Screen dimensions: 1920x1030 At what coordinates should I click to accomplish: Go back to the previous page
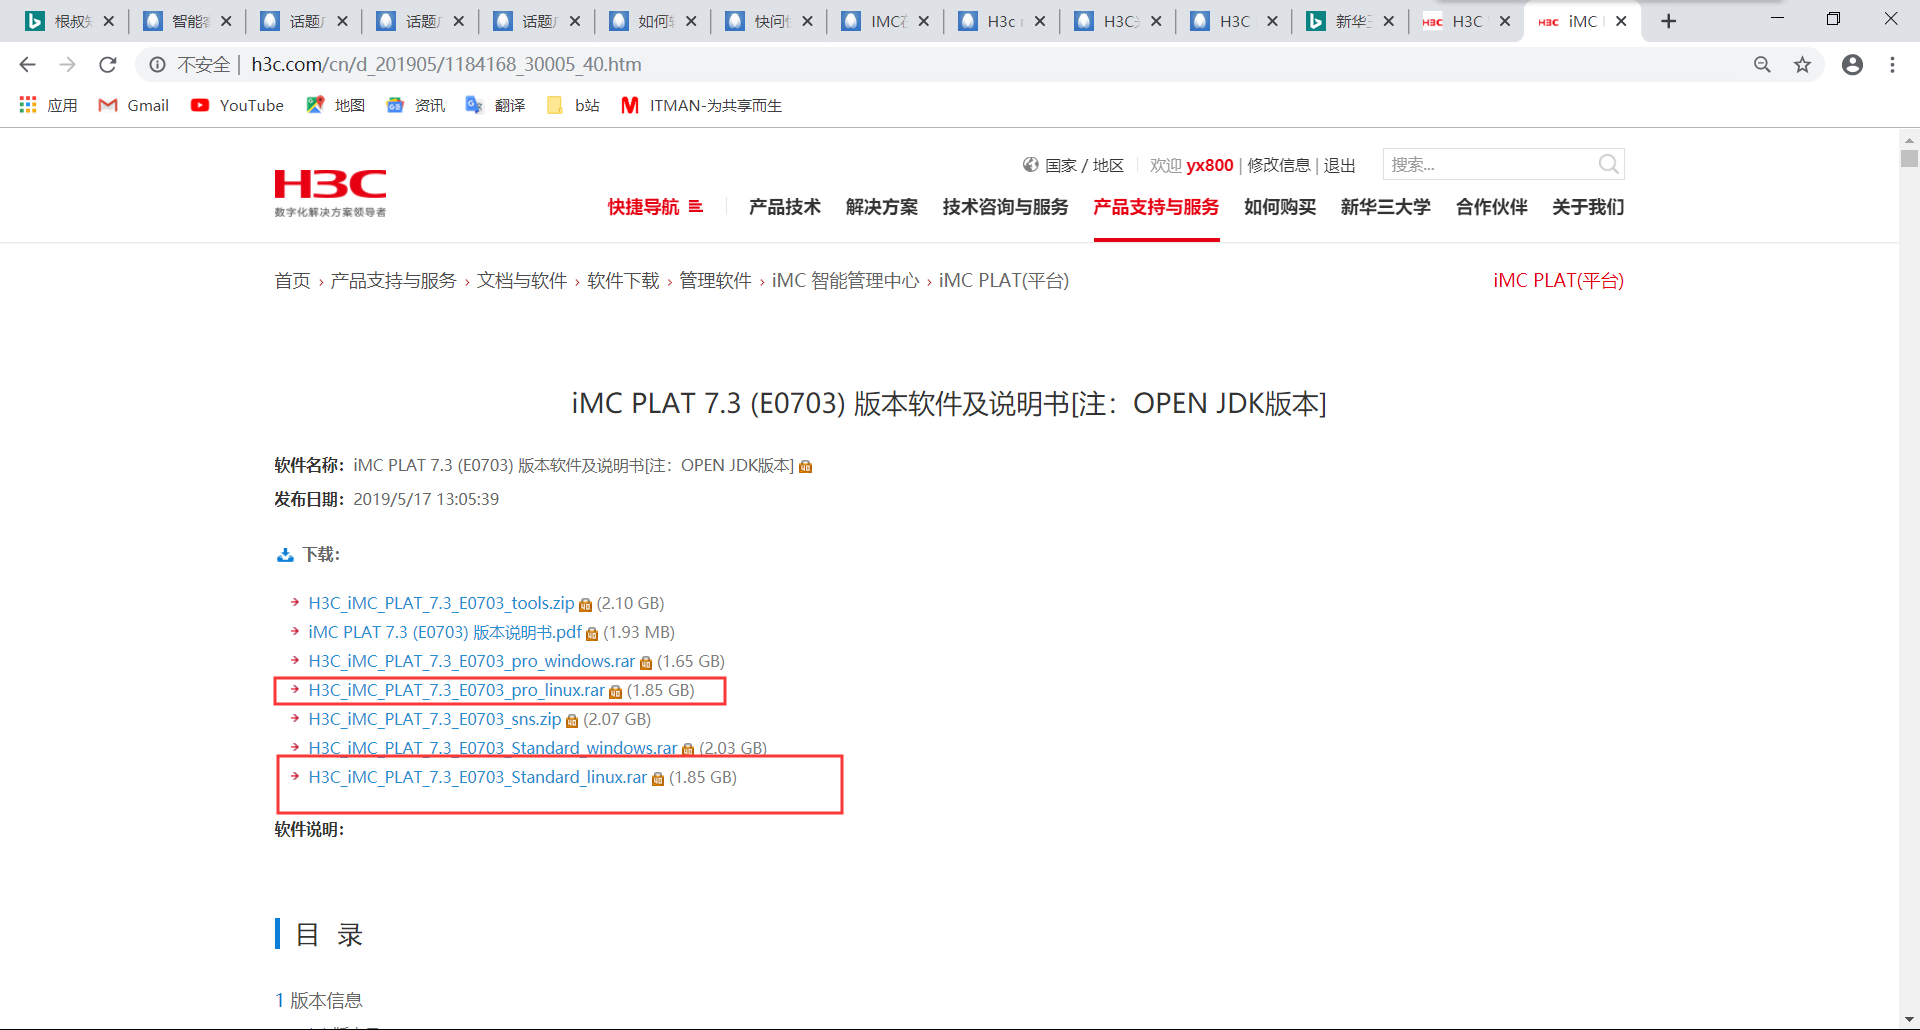27,65
